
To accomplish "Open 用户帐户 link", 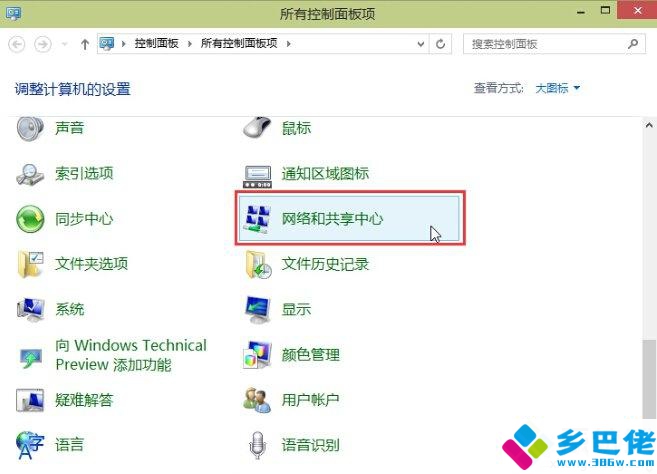I will click(310, 400).
